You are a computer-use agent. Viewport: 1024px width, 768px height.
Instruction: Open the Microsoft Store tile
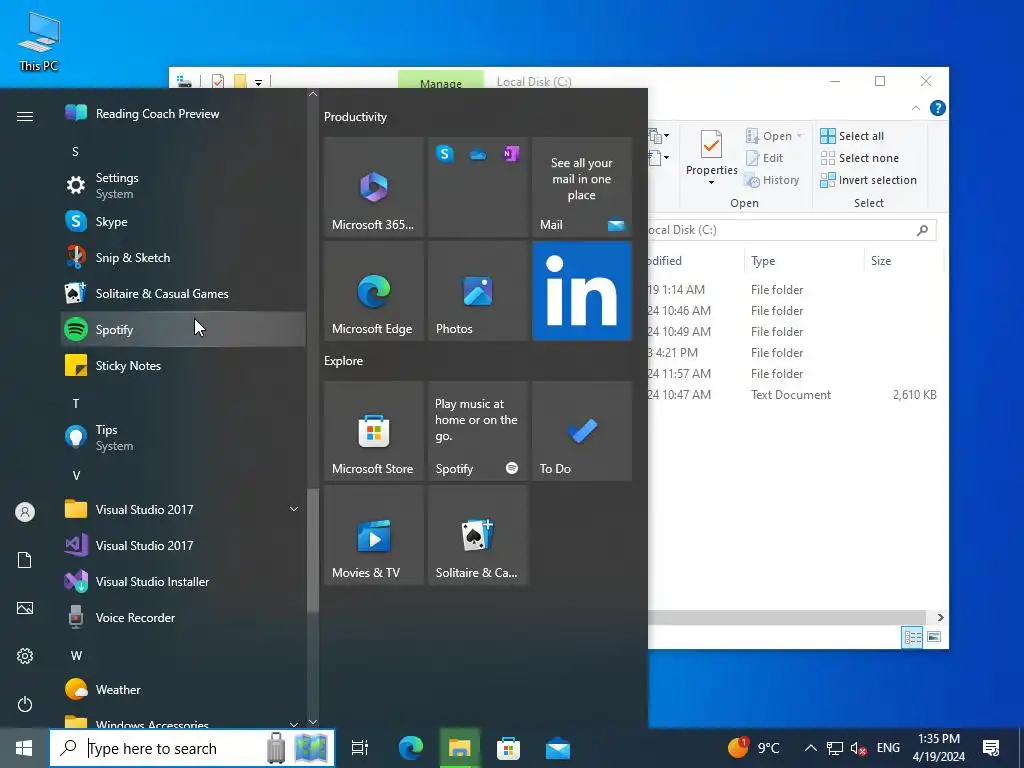point(374,431)
